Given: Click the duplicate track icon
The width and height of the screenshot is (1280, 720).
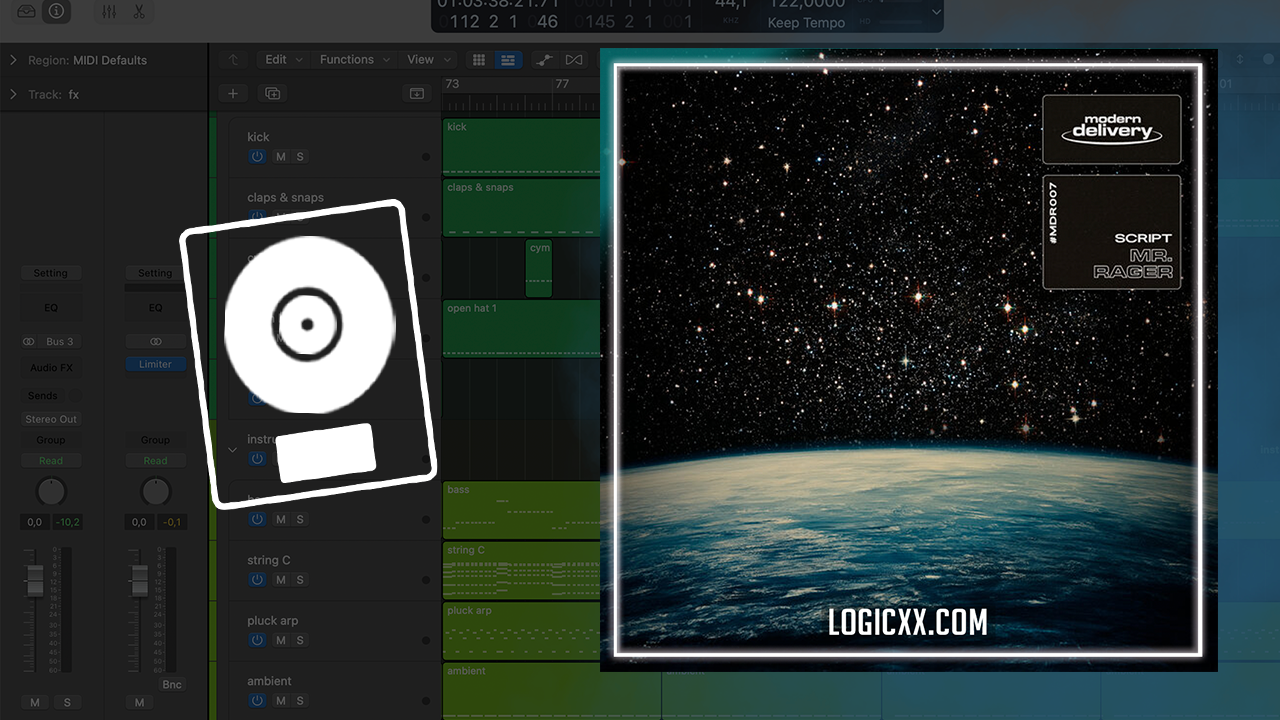Looking at the screenshot, I should click(271, 93).
